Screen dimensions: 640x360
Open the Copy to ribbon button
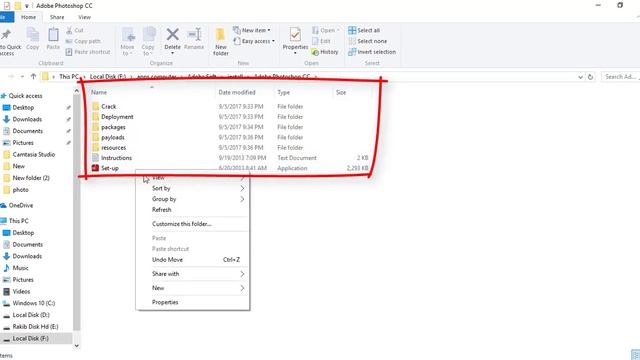[148, 41]
